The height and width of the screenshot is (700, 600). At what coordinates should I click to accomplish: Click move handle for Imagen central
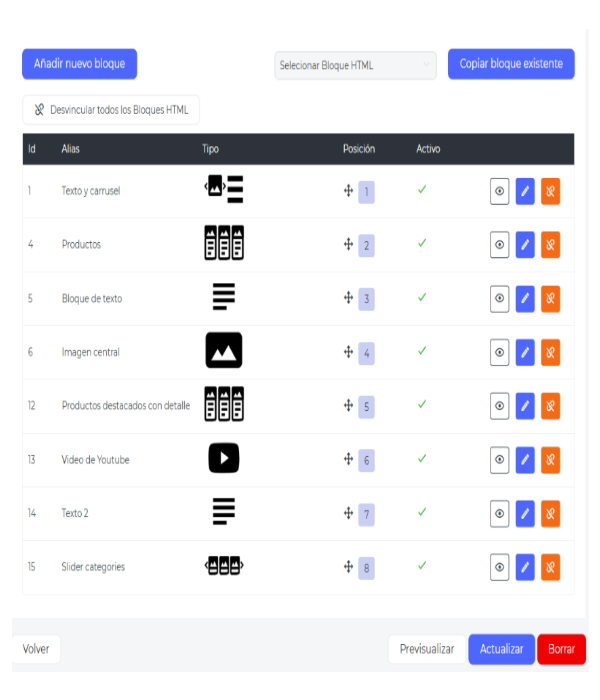[348, 352]
